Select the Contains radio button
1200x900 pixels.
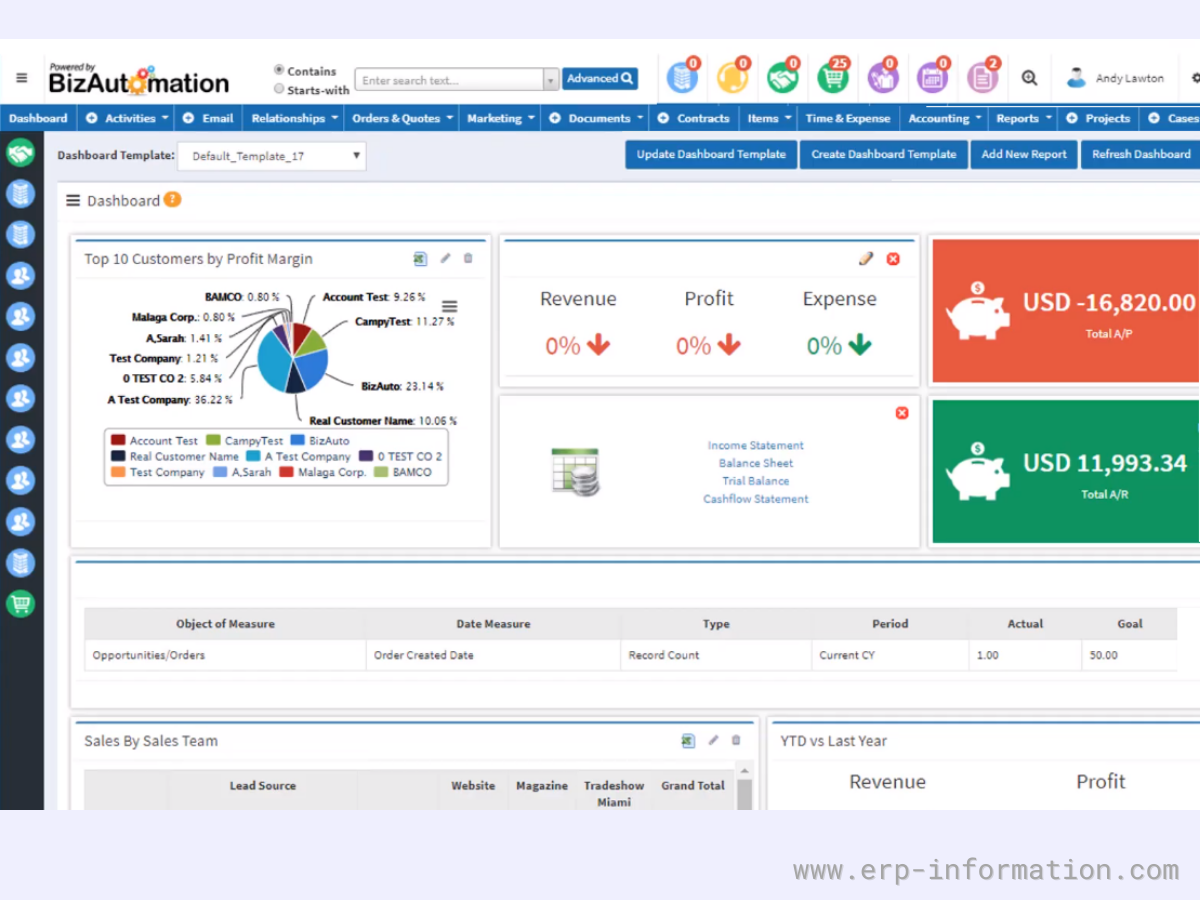tap(279, 70)
